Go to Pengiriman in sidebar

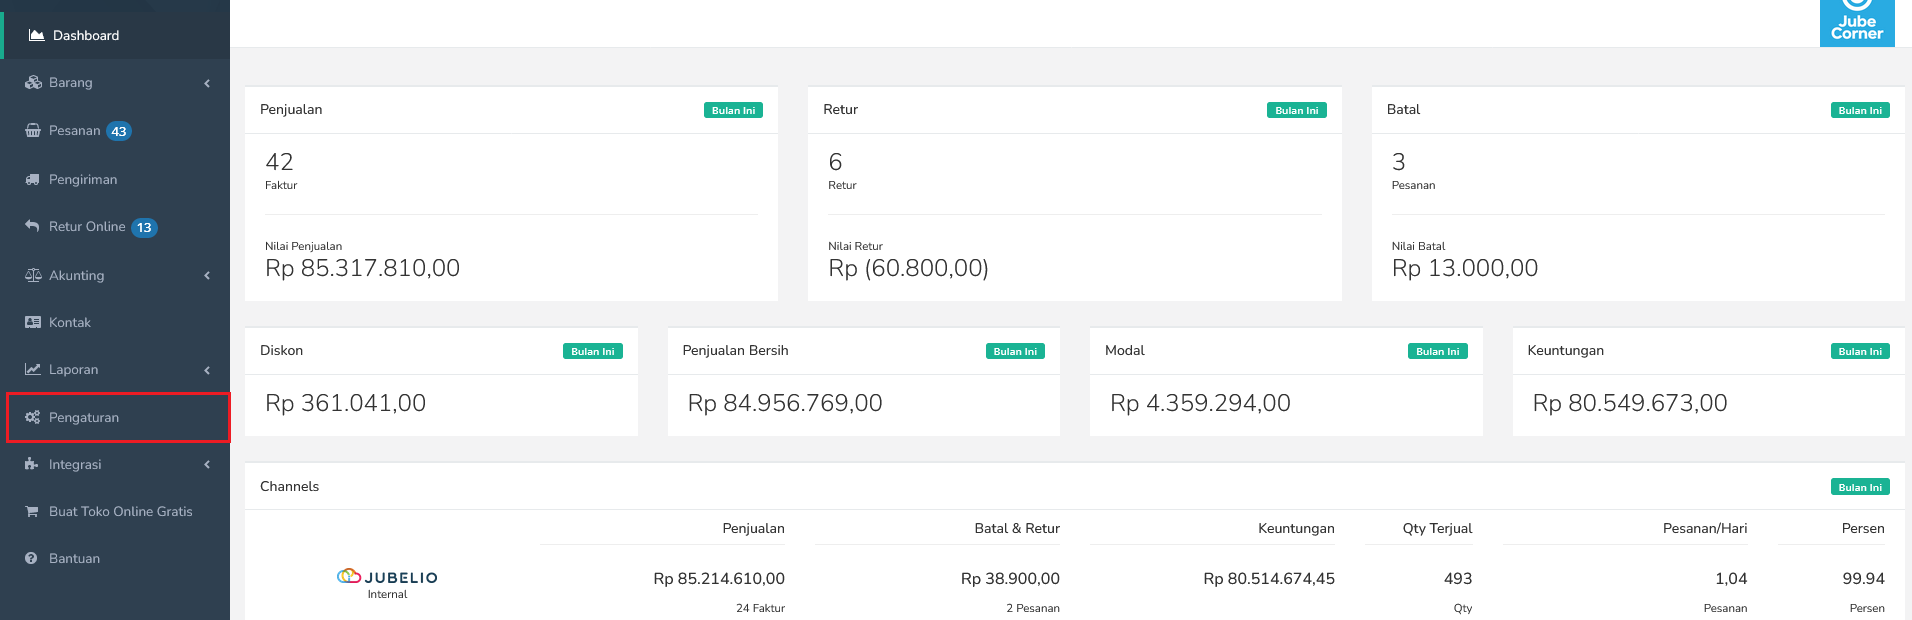(x=115, y=179)
